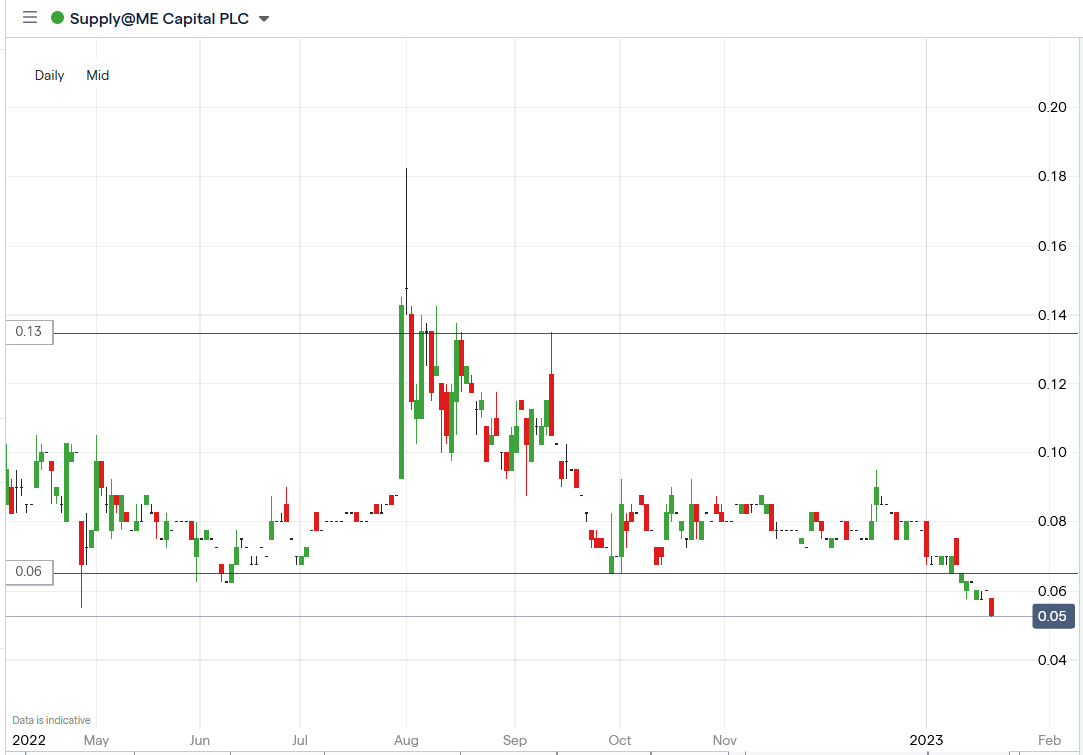The width and height of the screenshot is (1083, 755).
Task: Click the Data is indicative notice
Action: (51, 720)
